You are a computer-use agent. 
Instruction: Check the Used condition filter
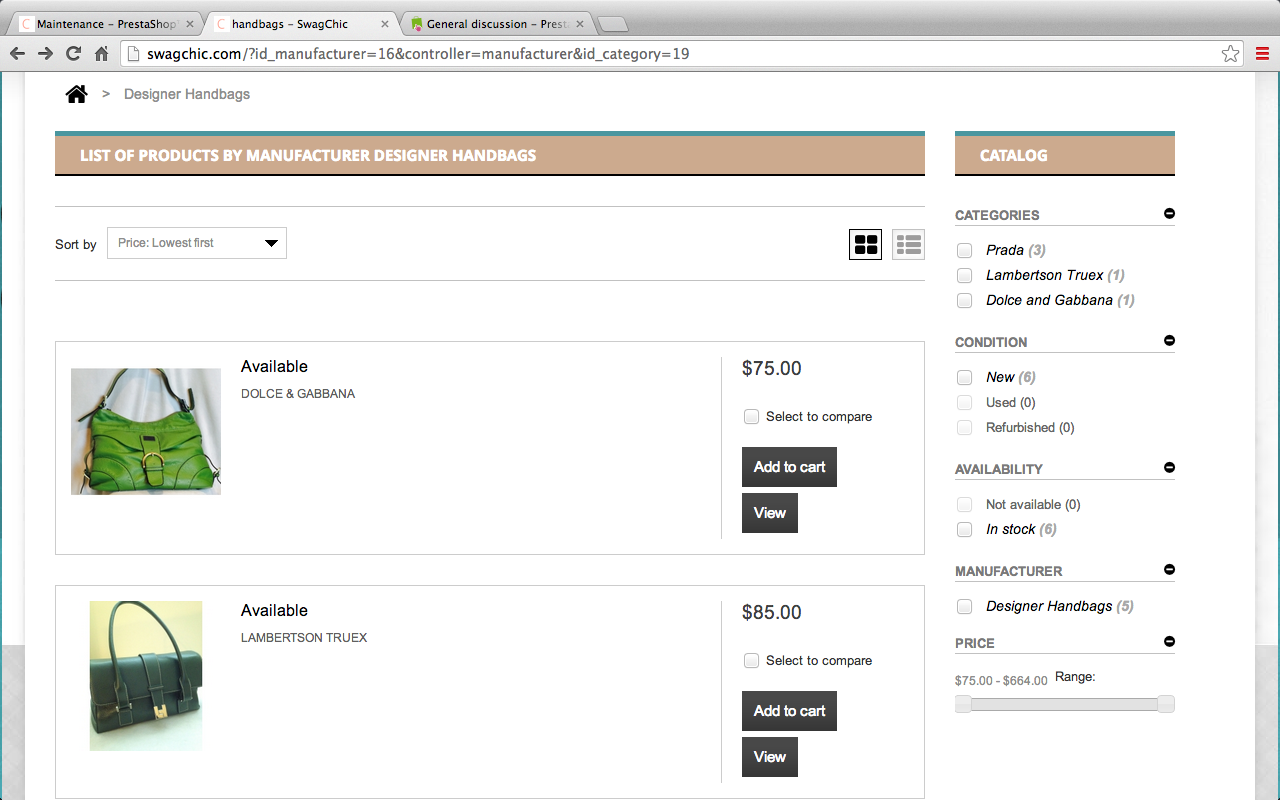point(965,402)
